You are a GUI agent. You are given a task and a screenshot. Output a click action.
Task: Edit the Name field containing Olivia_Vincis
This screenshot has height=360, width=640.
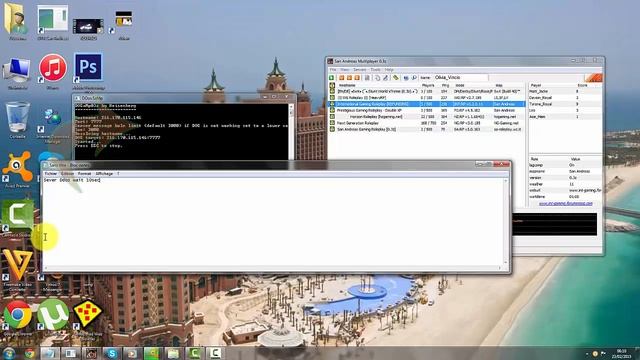[x=460, y=78]
